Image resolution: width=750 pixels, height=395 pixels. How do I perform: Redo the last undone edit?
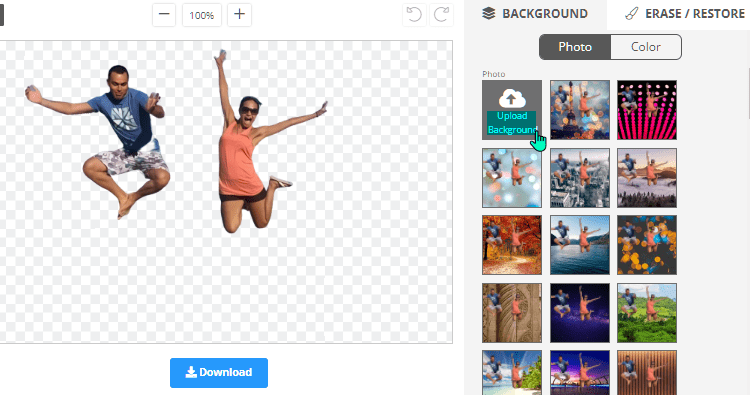(441, 15)
